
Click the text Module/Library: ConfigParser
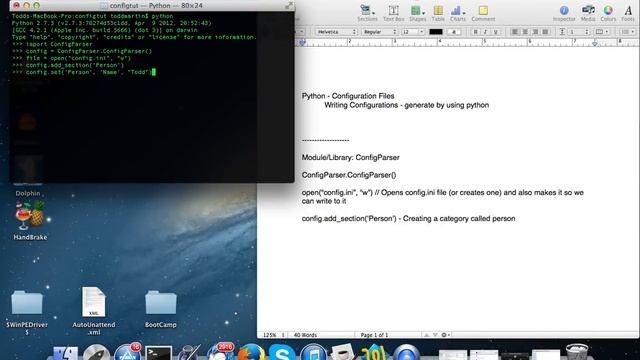[351, 158]
